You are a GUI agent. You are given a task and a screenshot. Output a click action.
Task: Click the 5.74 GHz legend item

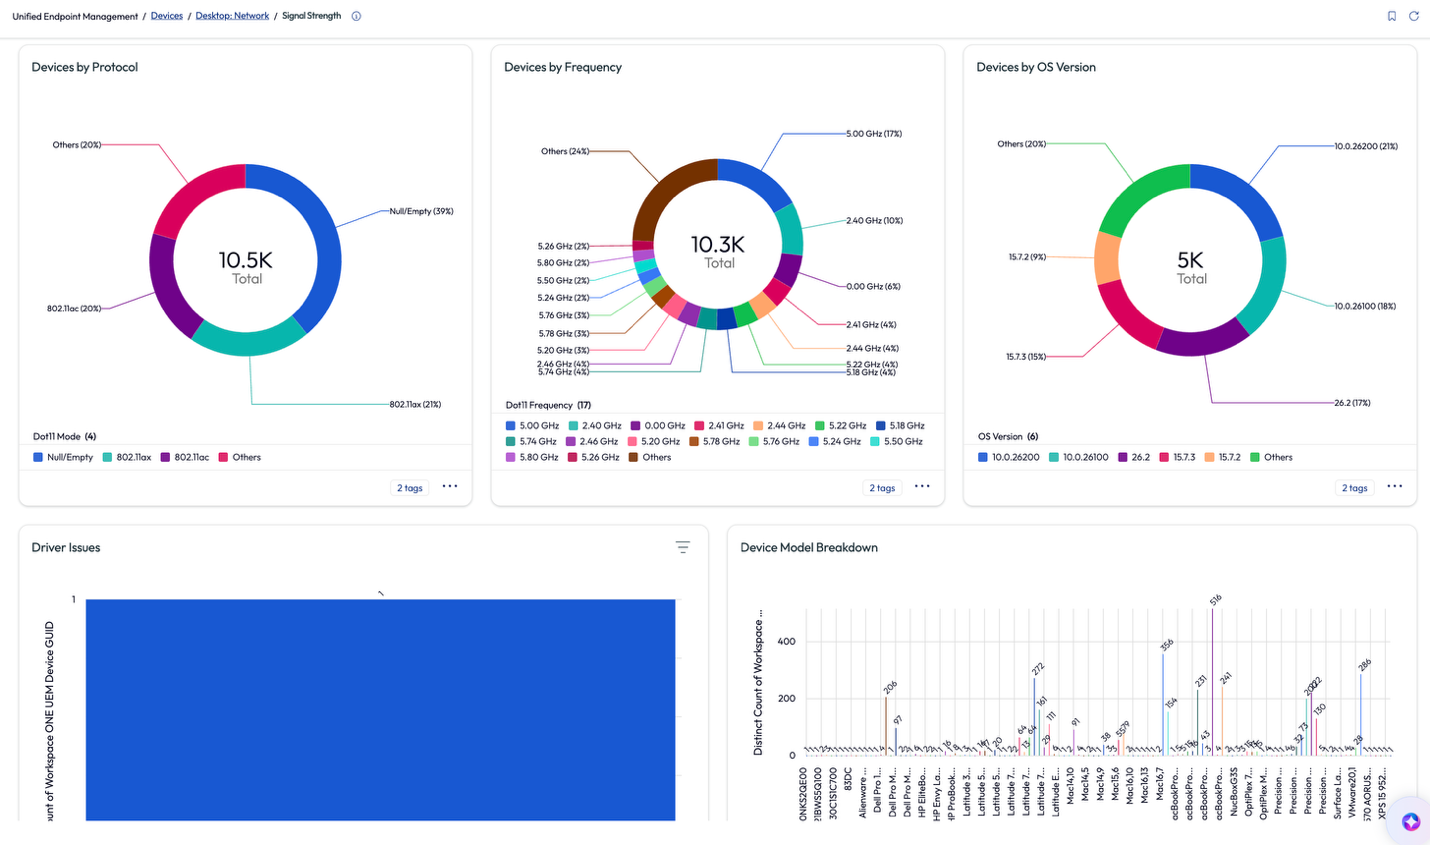click(532, 441)
